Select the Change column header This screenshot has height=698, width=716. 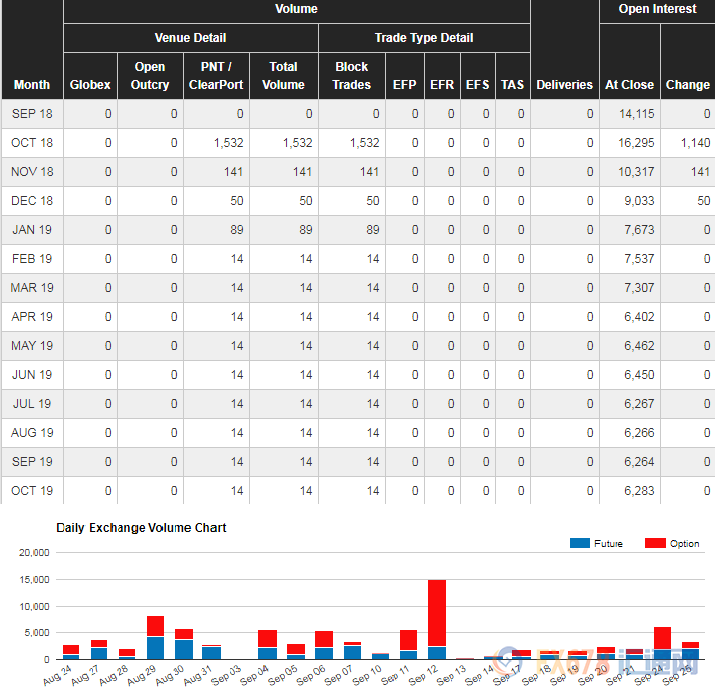coord(687,85)
